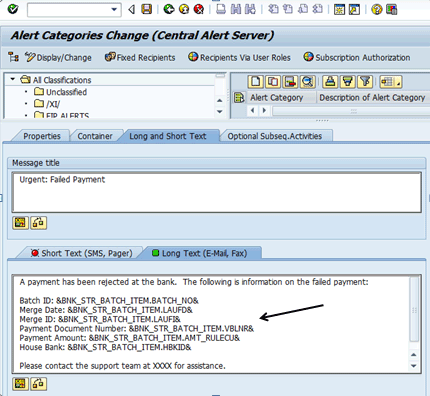Click the classification tree scroll up arrow

220,100
